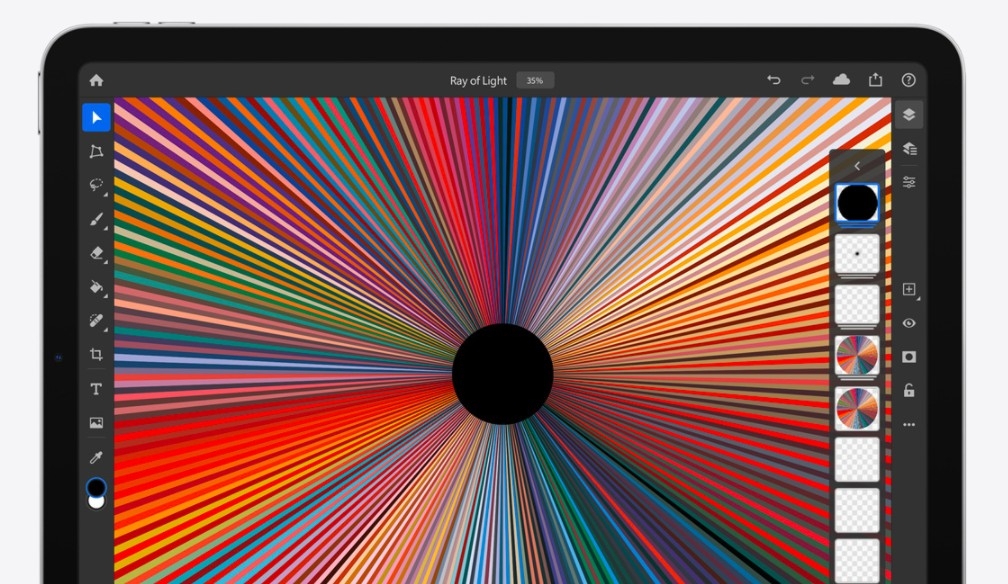This screenshot has width=1008, height=584.
Task: Open the white background color chip
Action: click(x=96, y=502)
